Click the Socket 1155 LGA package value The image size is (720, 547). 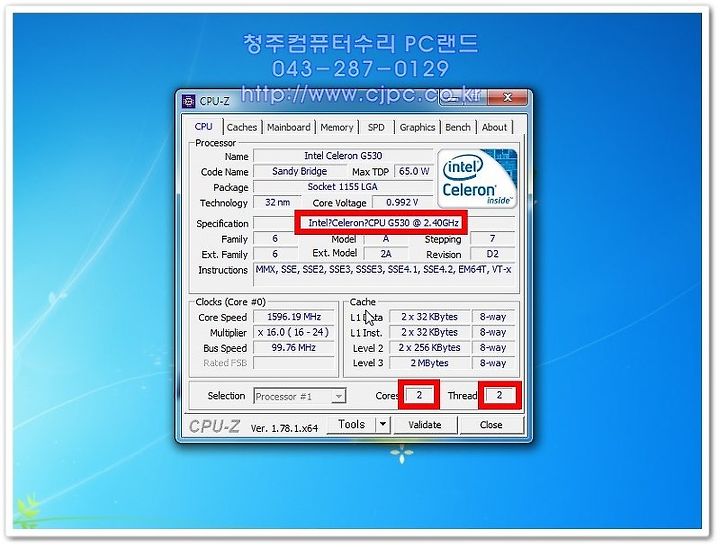[x=343, y=187]
